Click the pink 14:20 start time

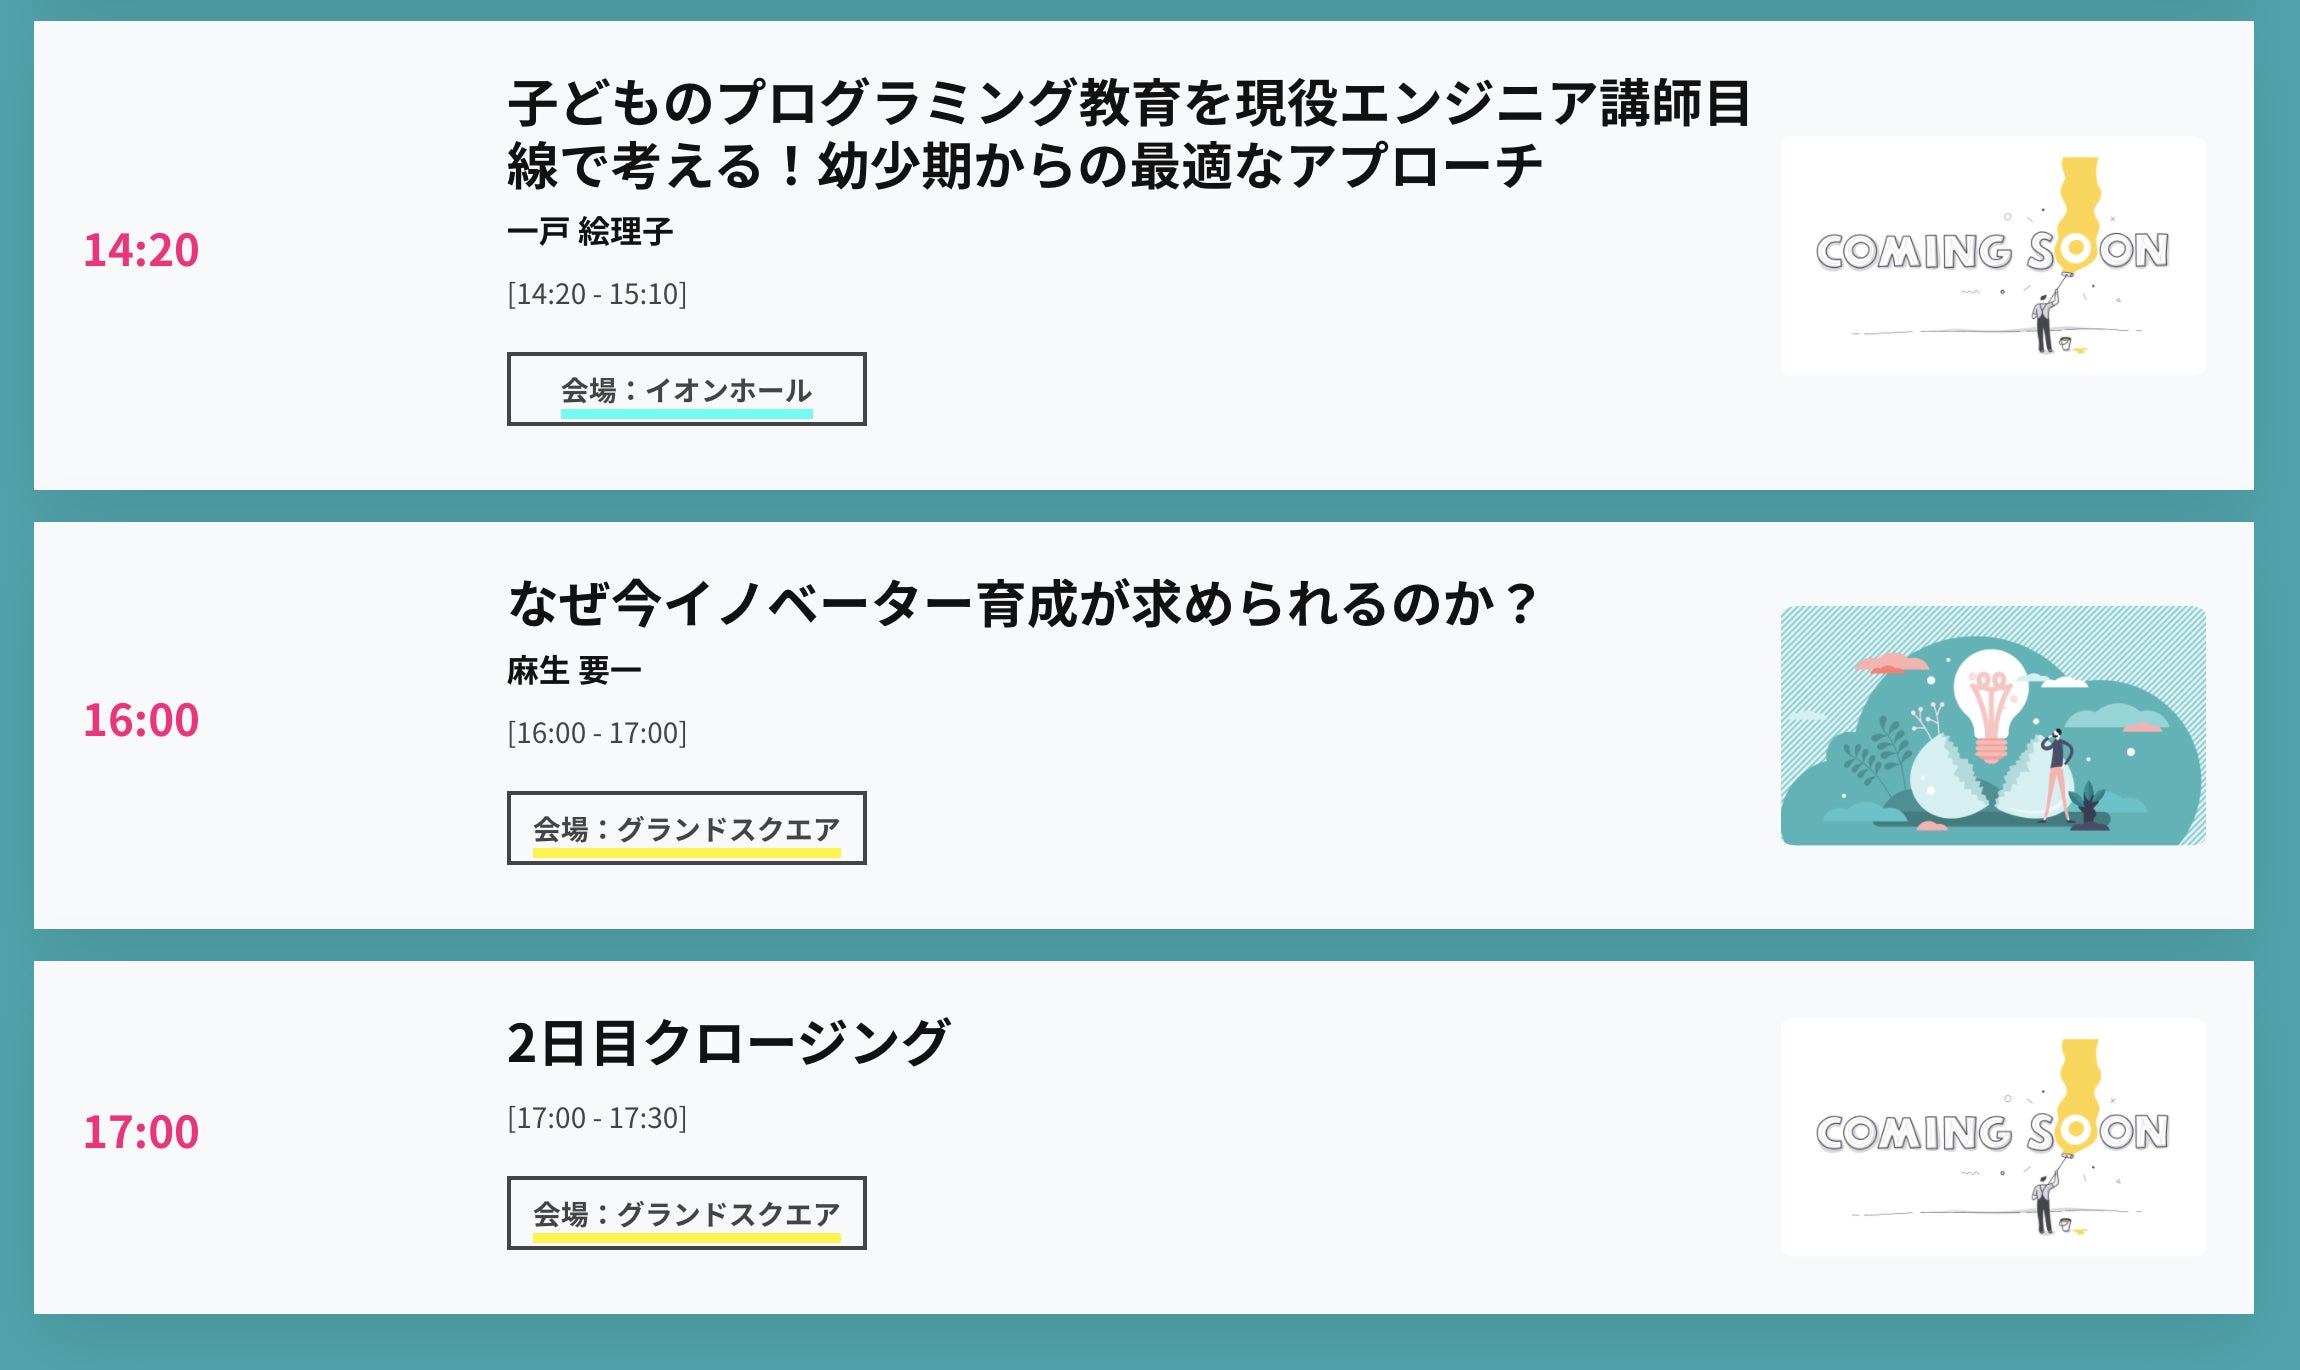[141, 250]
